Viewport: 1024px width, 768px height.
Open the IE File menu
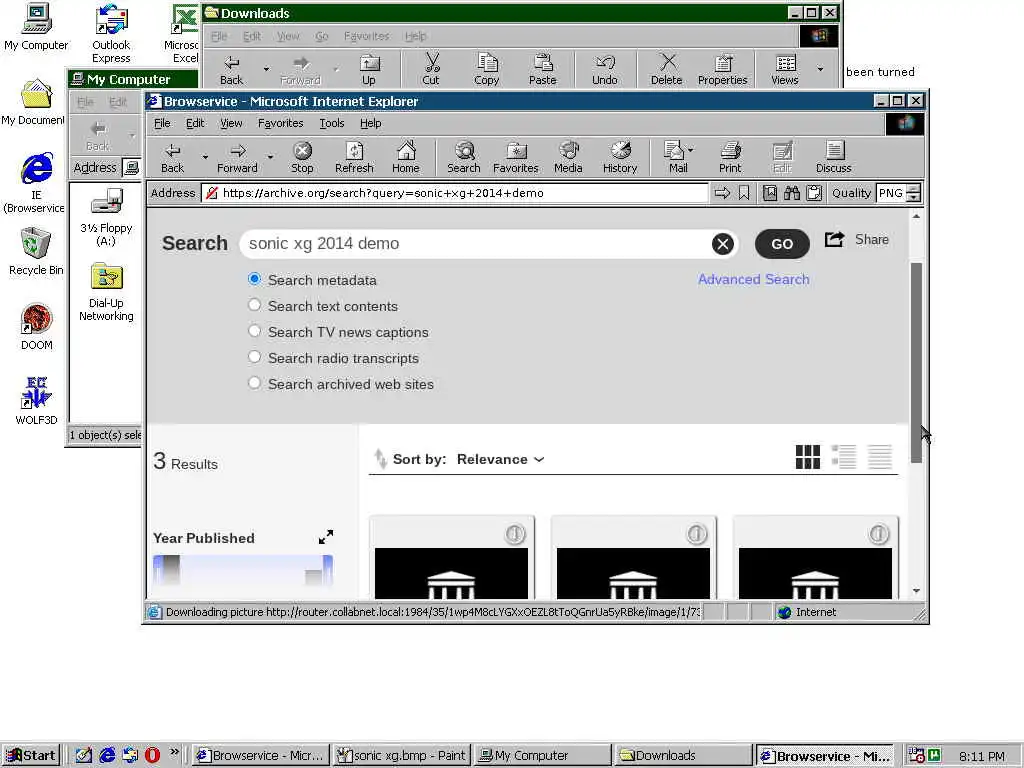(x=162, y=123)
